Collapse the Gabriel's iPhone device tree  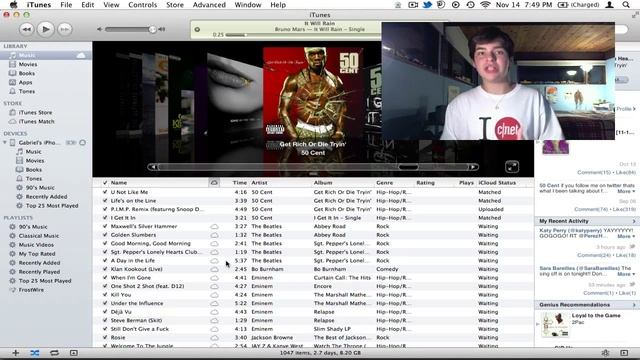coord(5,142)
